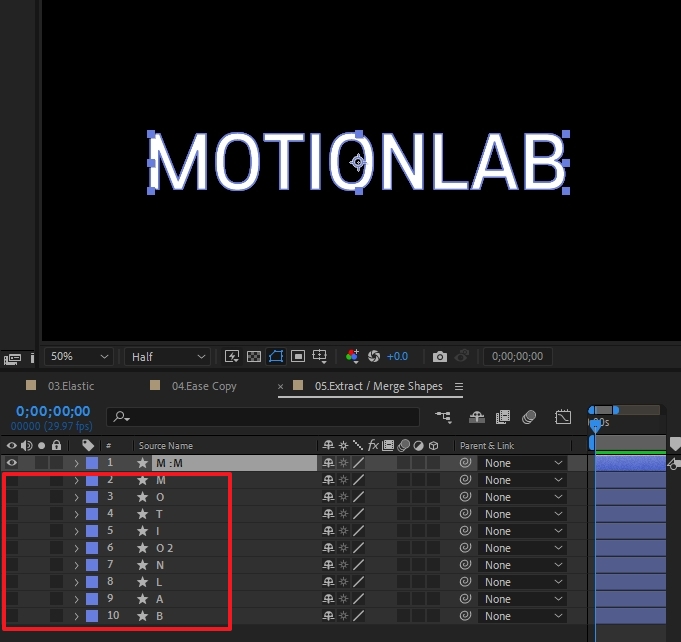Viewport: 681px width, 642px height.
Task: Expand layer 3 O properties
Action: pyautogui.click(x=76, y=497)
